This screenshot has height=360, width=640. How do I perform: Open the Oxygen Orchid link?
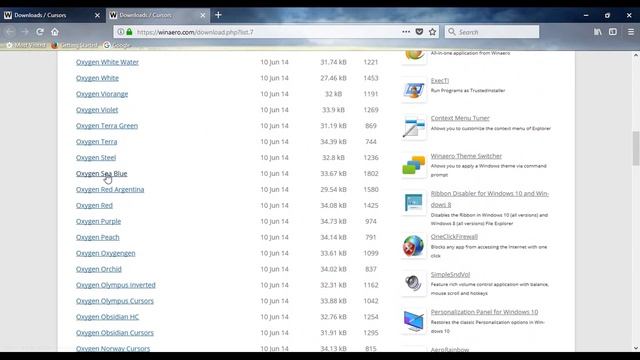click(99, 269)
